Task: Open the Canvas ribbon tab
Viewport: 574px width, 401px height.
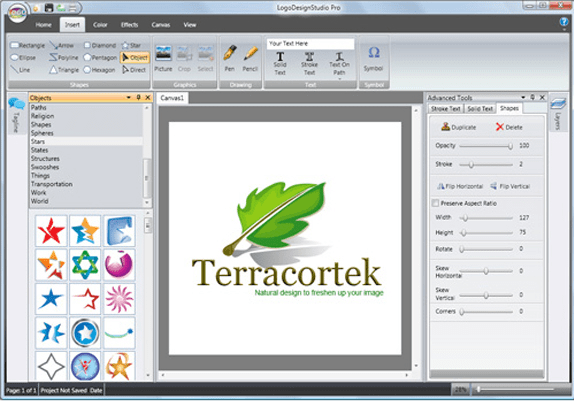Action: [161, 25]
